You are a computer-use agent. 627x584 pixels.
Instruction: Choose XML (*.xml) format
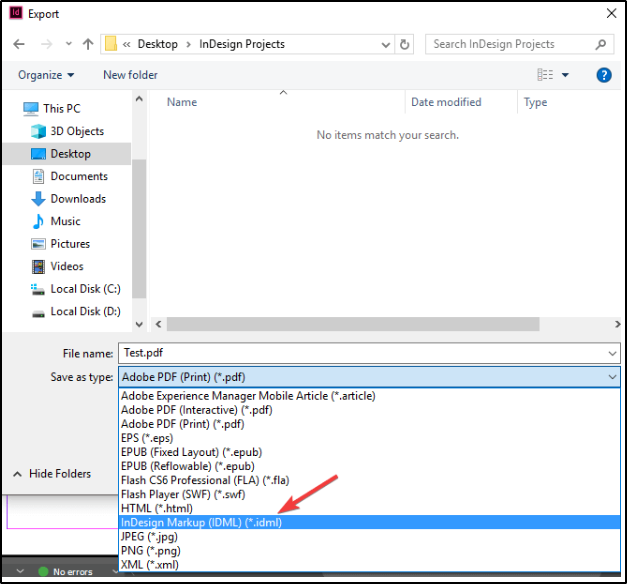pos(370,565)
